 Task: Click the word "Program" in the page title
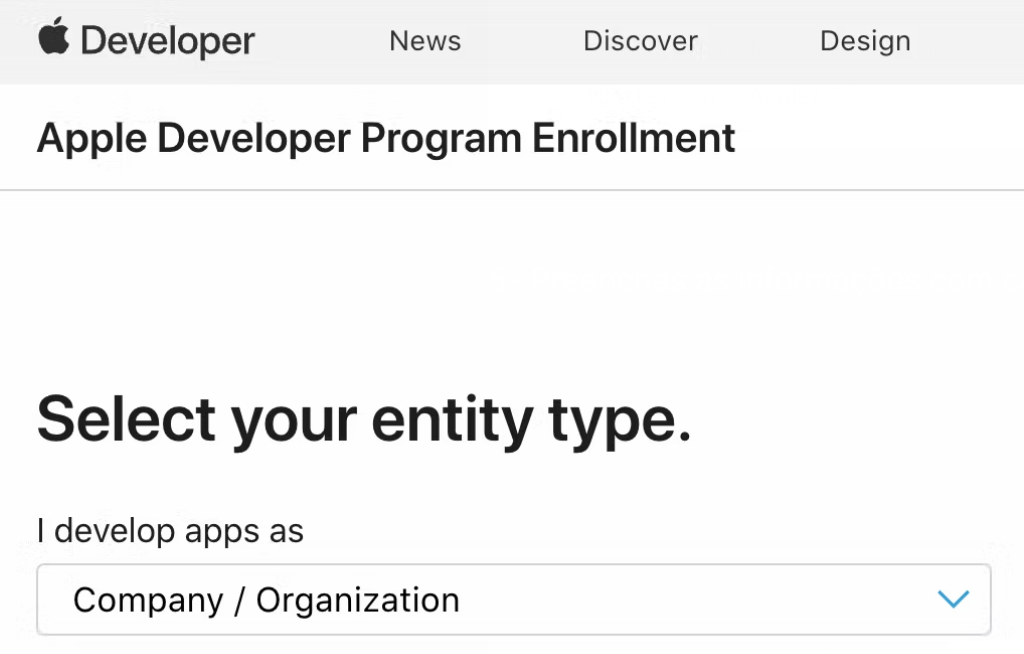click(441, 138)
